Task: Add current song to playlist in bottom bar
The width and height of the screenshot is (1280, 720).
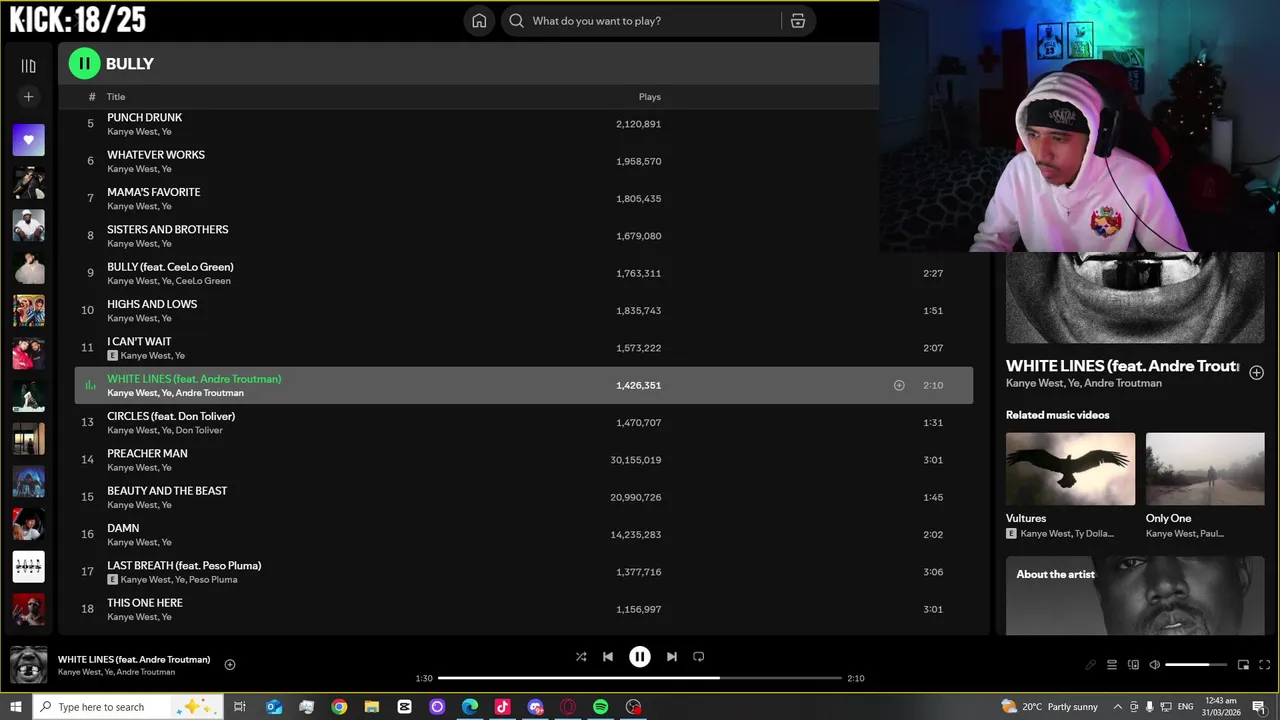Action: [x=229, y=665]
